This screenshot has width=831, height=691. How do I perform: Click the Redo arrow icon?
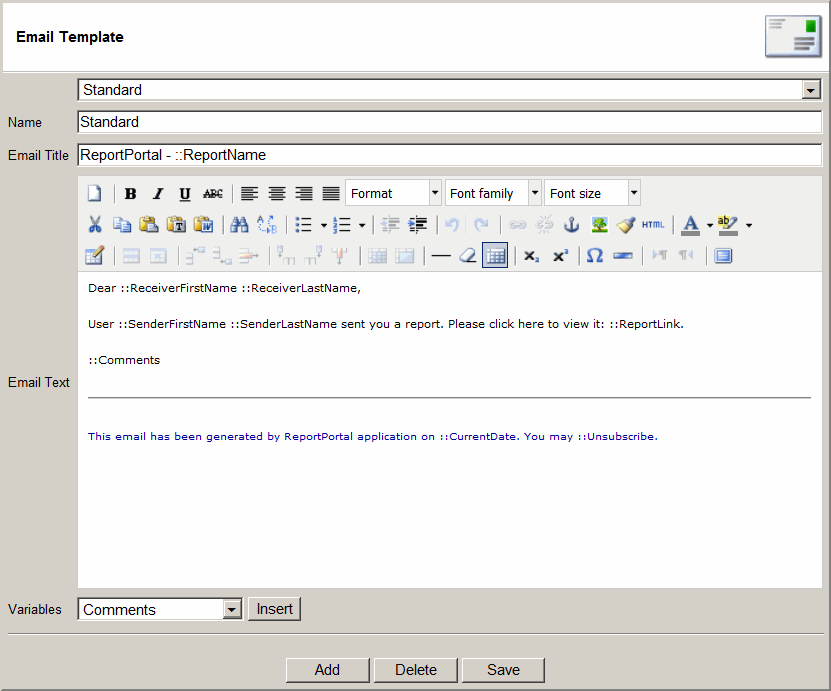(x=481, y=225)
